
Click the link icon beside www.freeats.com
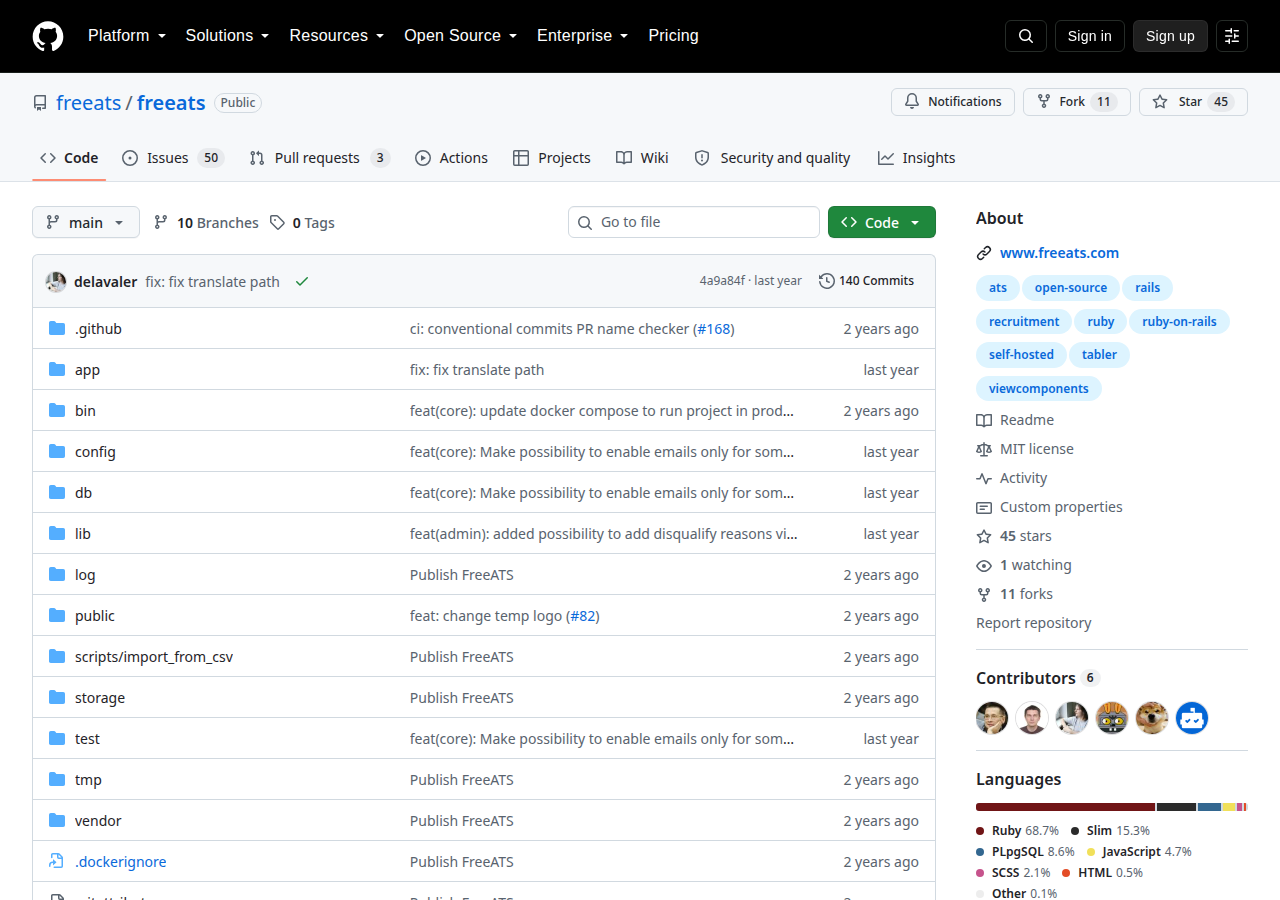pos(984,253)
